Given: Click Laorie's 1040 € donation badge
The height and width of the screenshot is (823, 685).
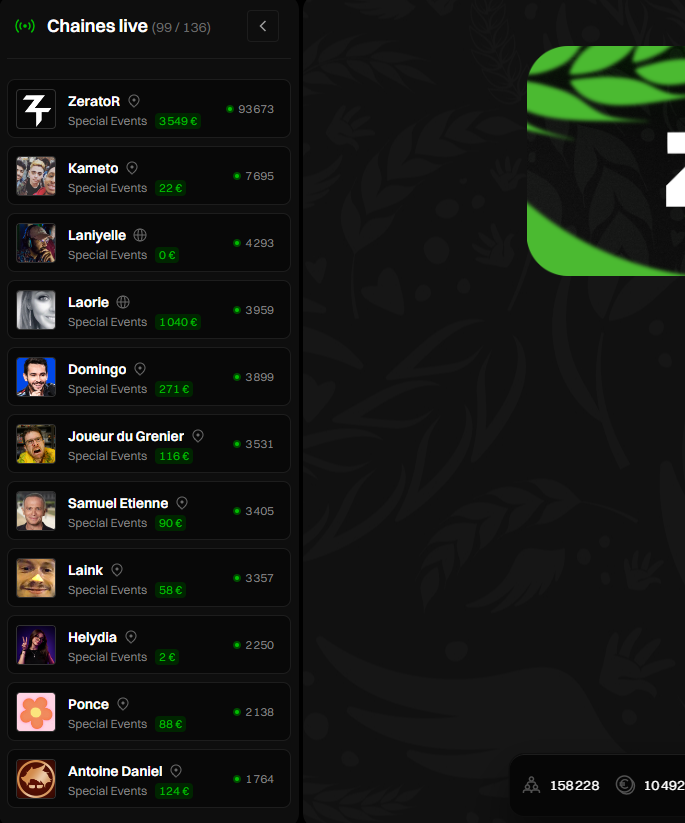Looking at the screenshot, I should coord(178,322).
